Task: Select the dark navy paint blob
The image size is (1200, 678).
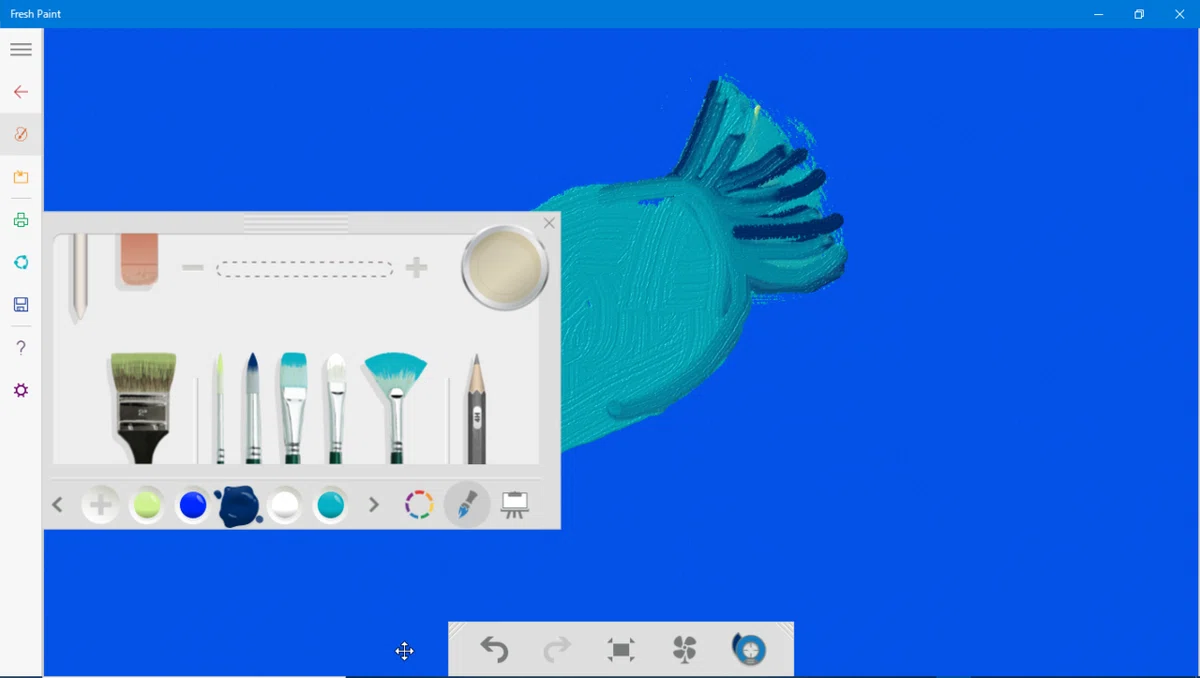Action: pyautogui.click(x=238, y=506)
